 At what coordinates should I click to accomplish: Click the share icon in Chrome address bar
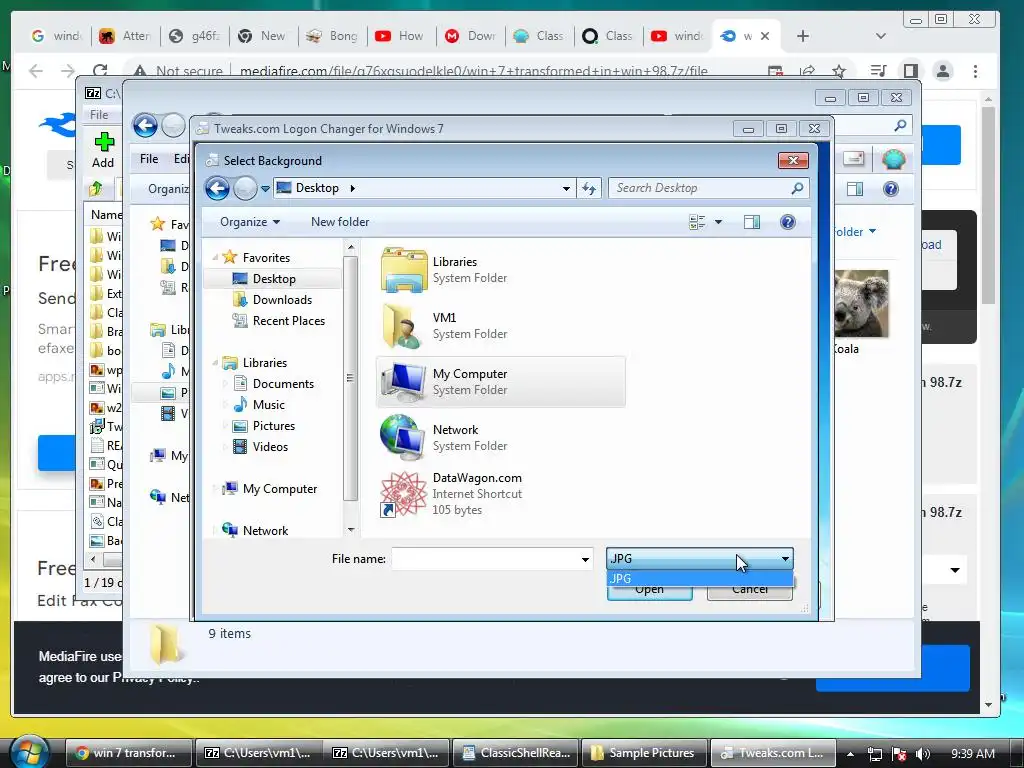pyautogui.click(x=808, y=71)
